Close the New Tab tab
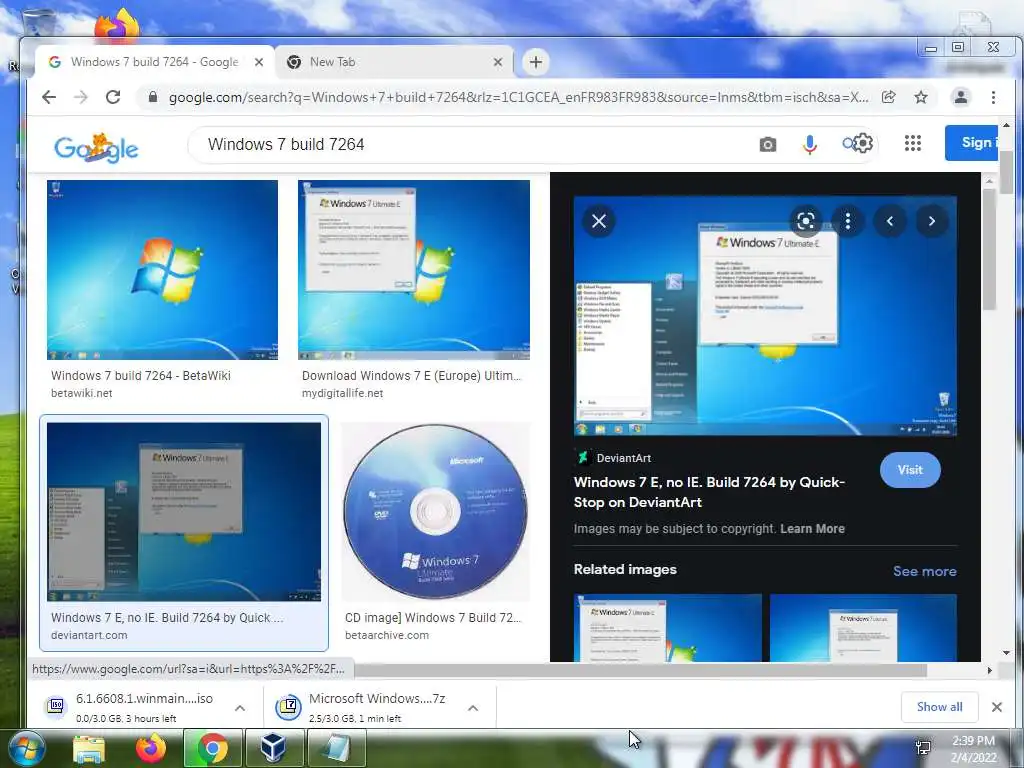The image size is (1024, 768). coord(498,62)
